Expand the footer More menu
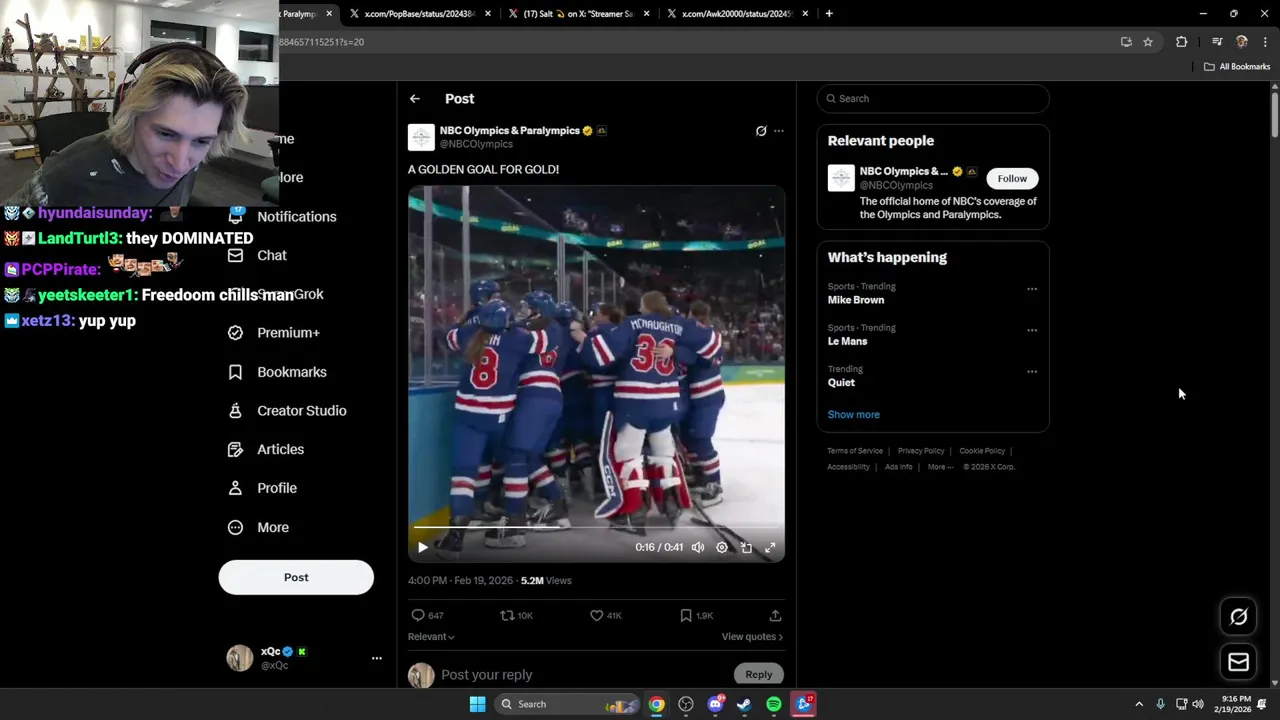 click(940, 467)
